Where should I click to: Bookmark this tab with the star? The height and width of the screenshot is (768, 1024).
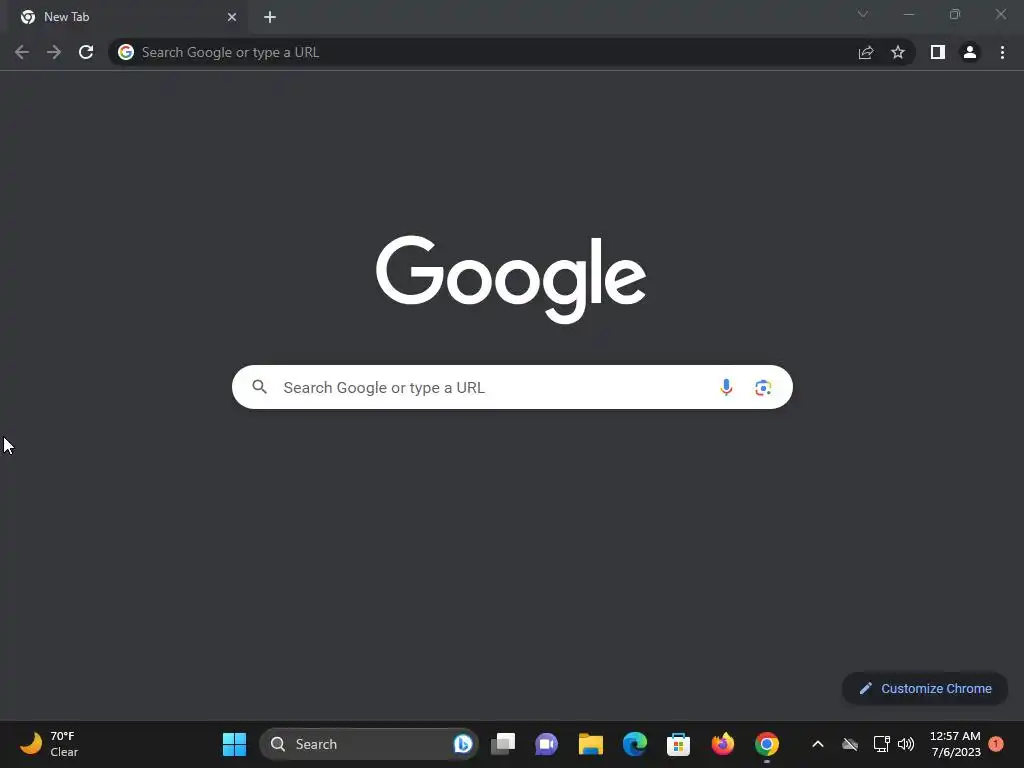tap(898, 52)
